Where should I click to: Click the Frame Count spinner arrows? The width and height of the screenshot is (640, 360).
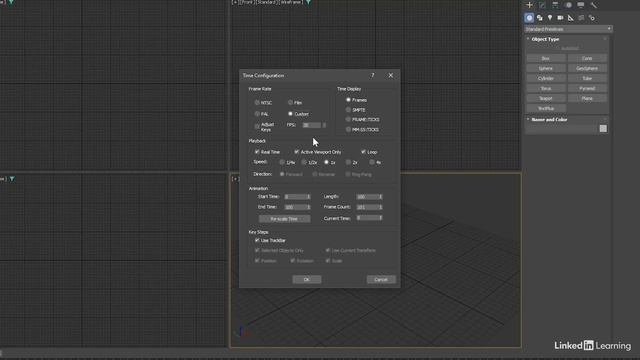(380, 207)
